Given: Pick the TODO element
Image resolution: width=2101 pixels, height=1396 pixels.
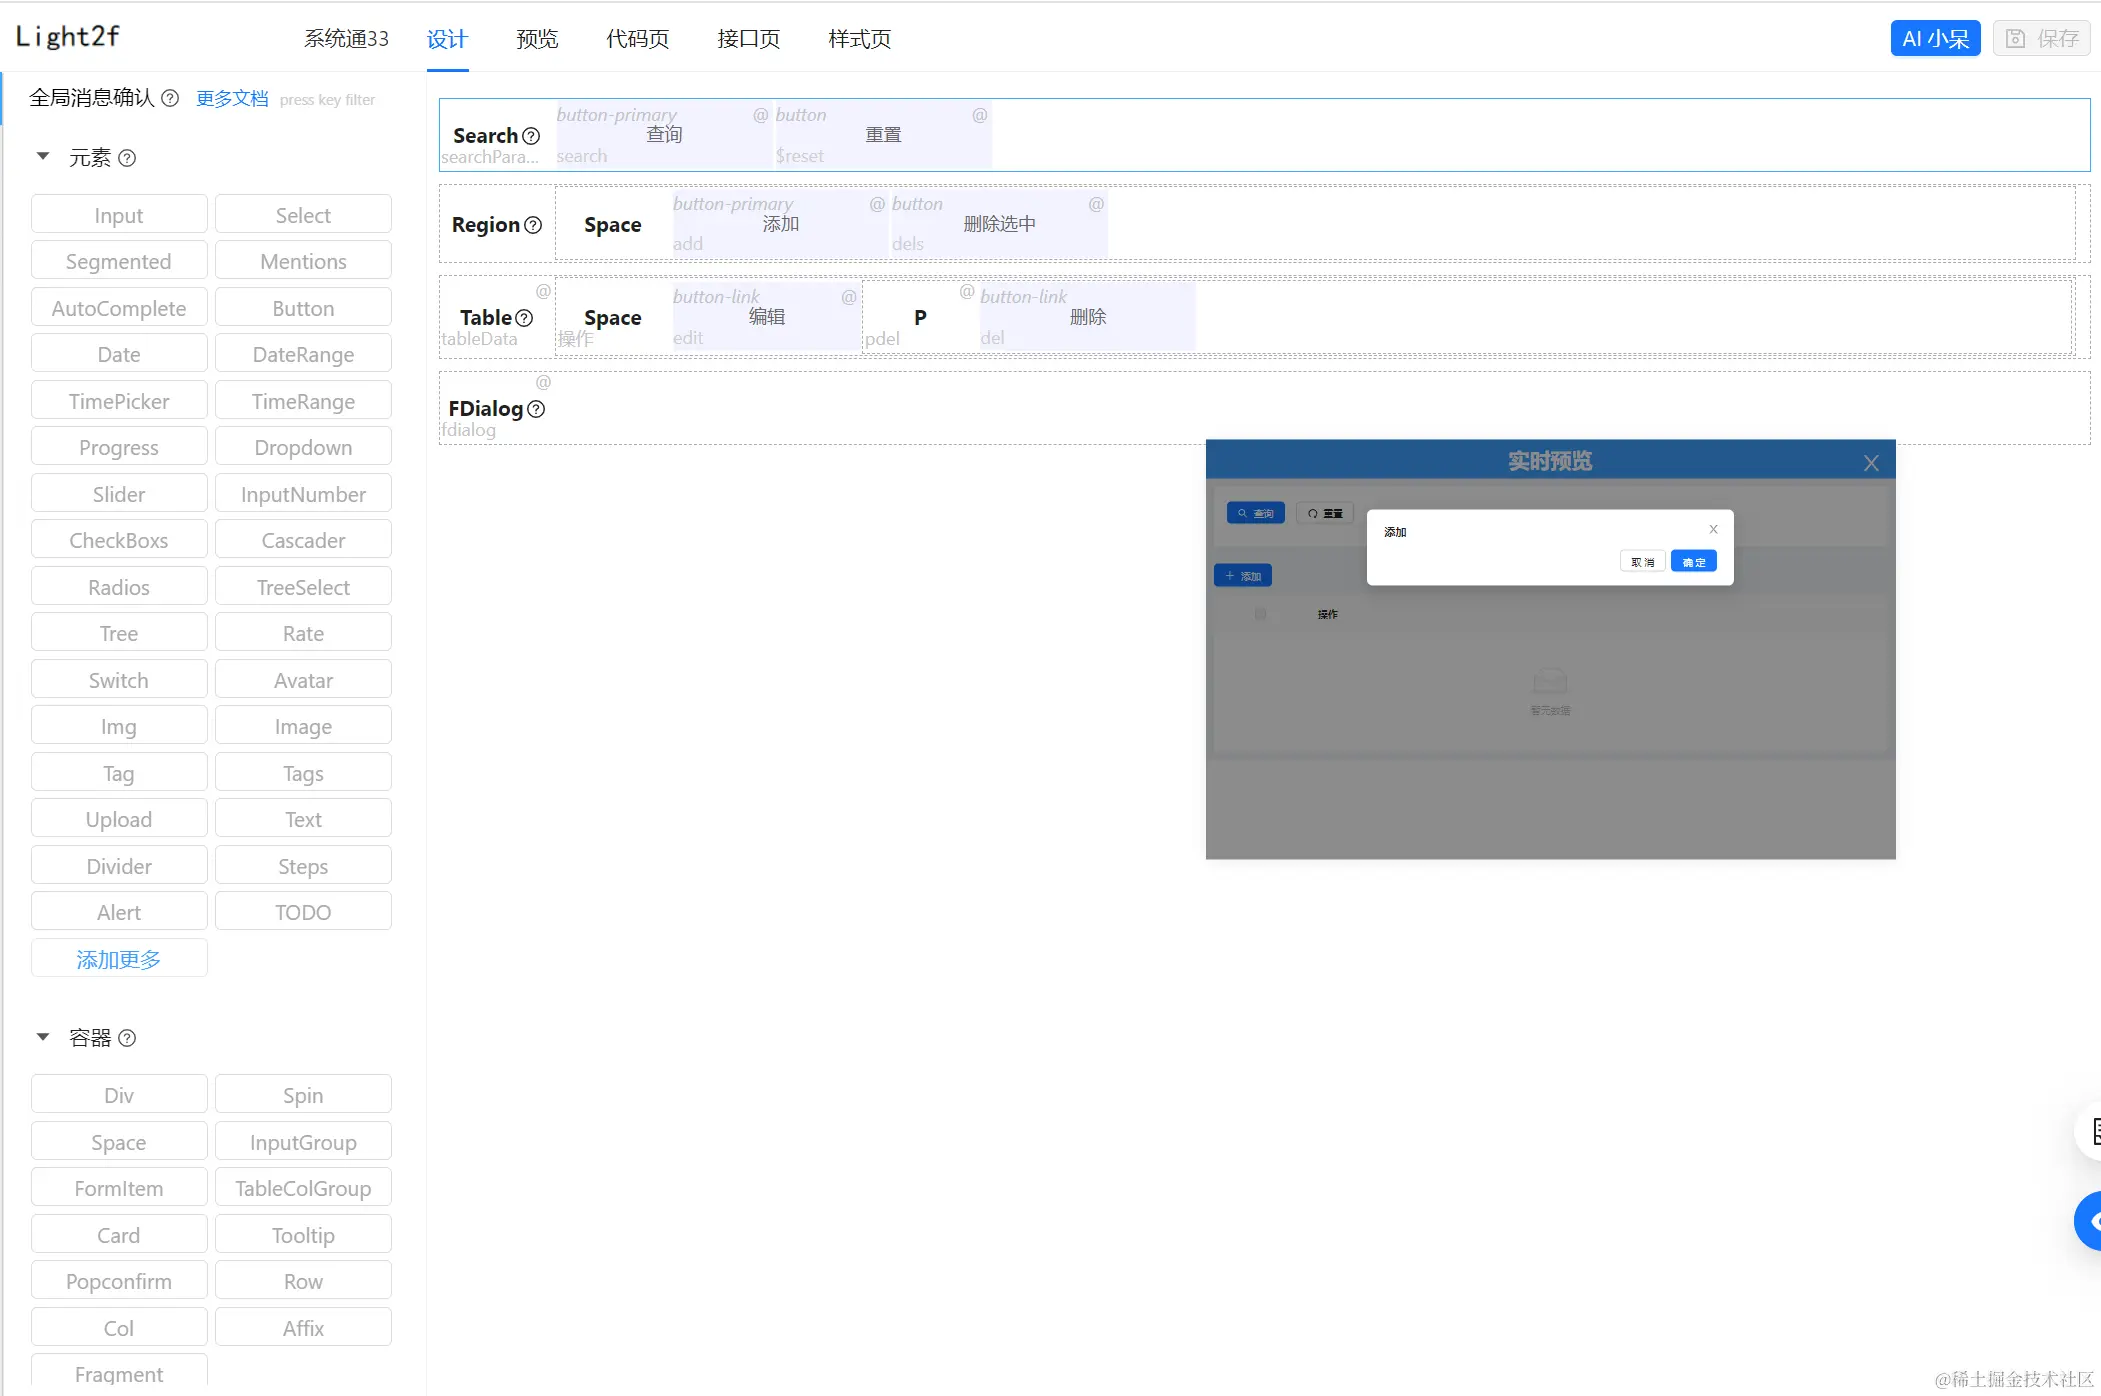Looking at the screenshot, I should 303,912.
